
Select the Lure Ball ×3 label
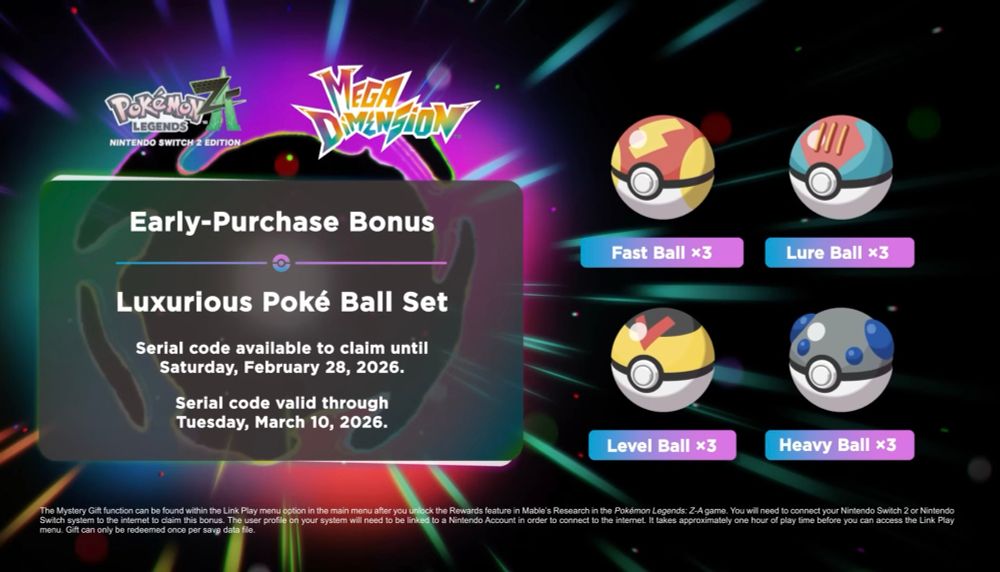[x=839, y=253]
